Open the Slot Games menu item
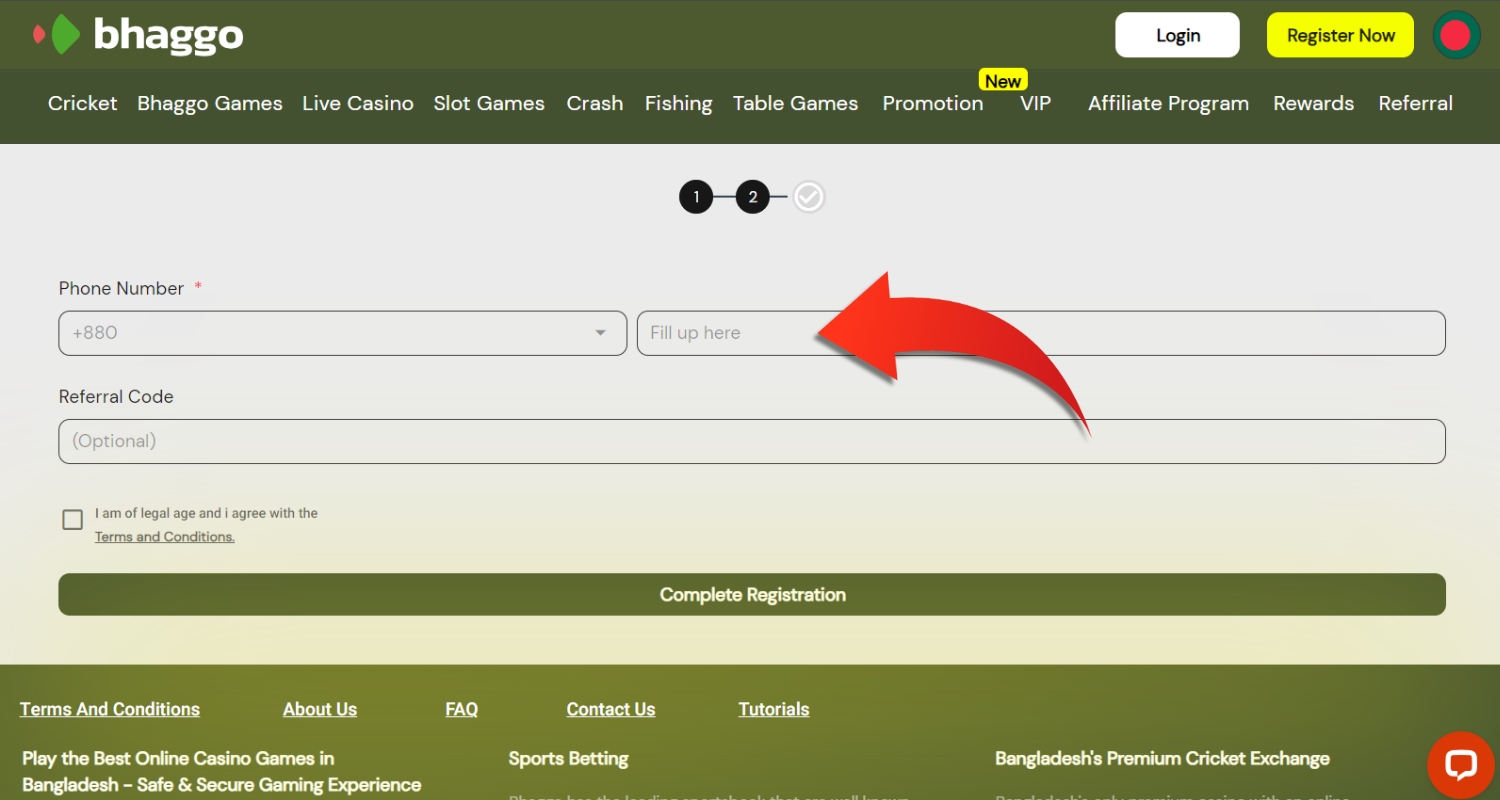The height and width of the screenshot is (800, 1500). point(489,103)
